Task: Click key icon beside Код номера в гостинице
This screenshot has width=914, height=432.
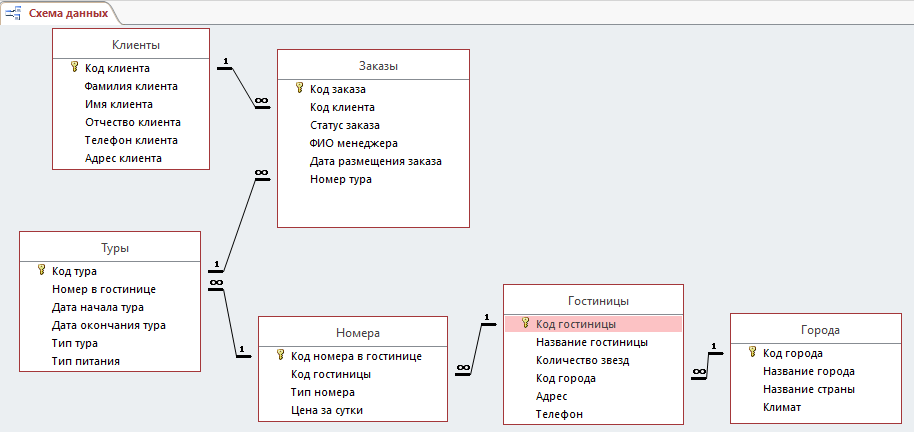Action: point(280,354)
